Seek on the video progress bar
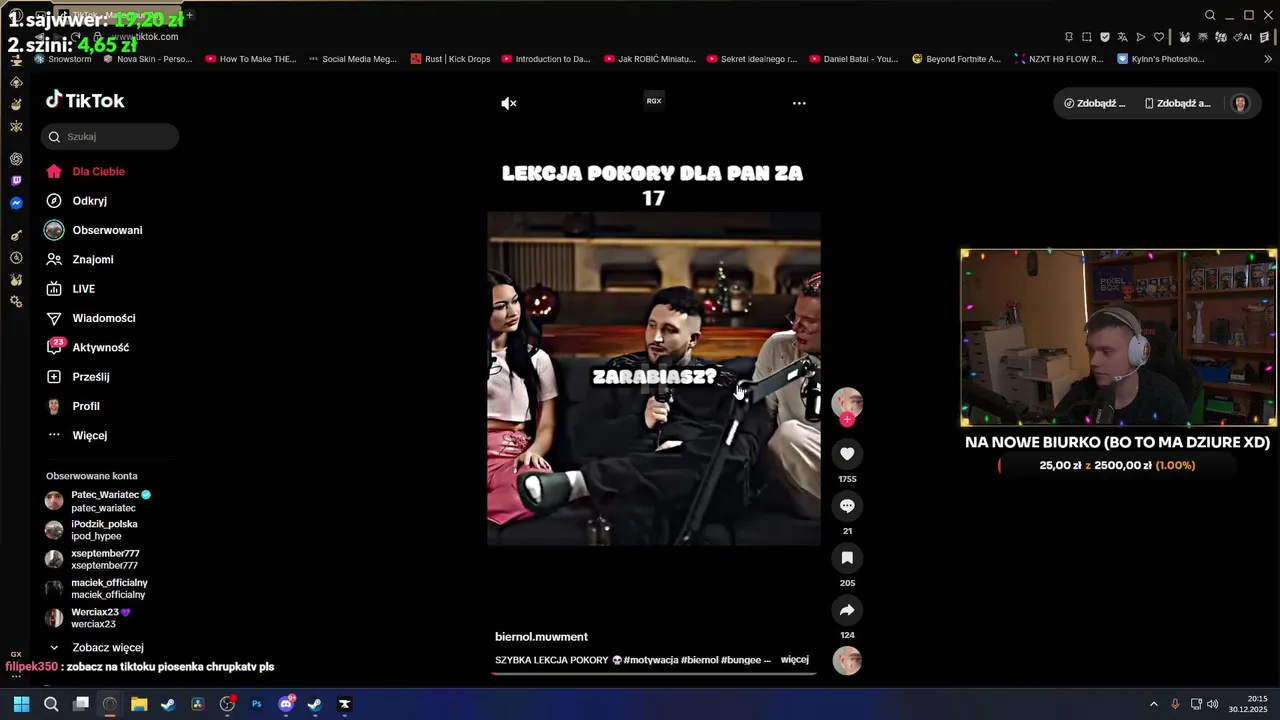The image size is (1280, 720). click(654, 673)
